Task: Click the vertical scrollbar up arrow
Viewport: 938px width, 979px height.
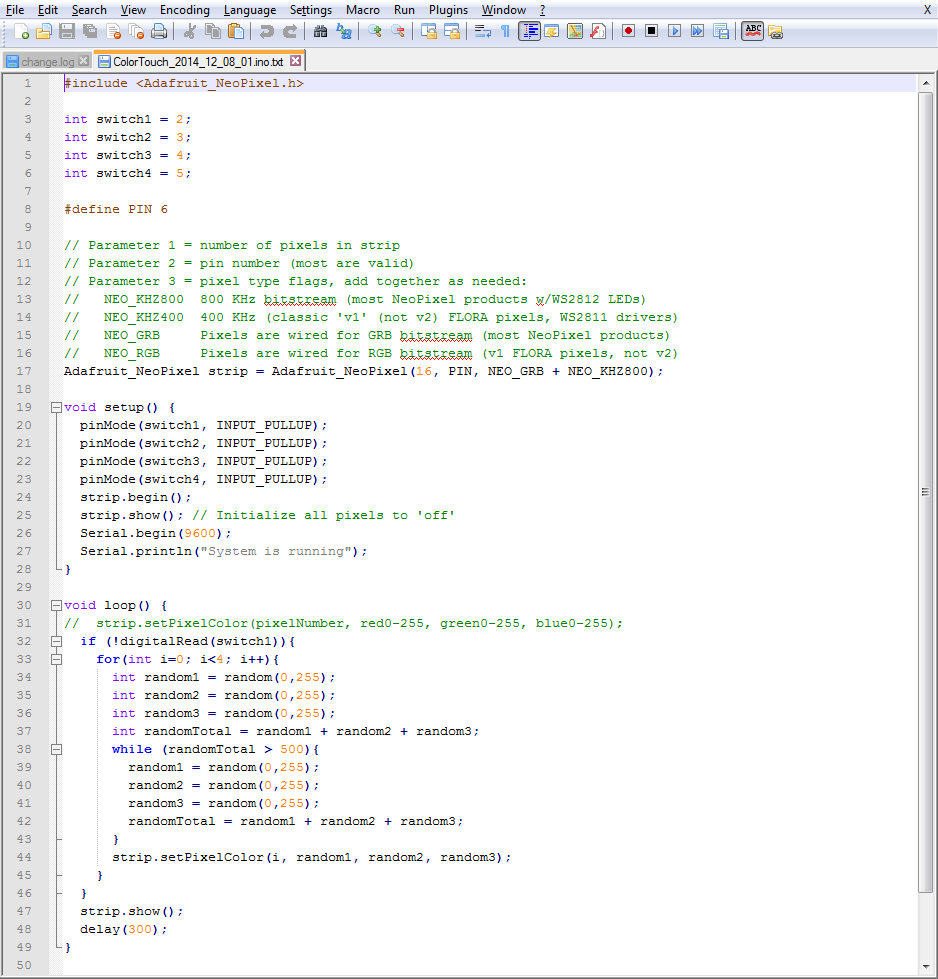Action: [x=926, y=83]
